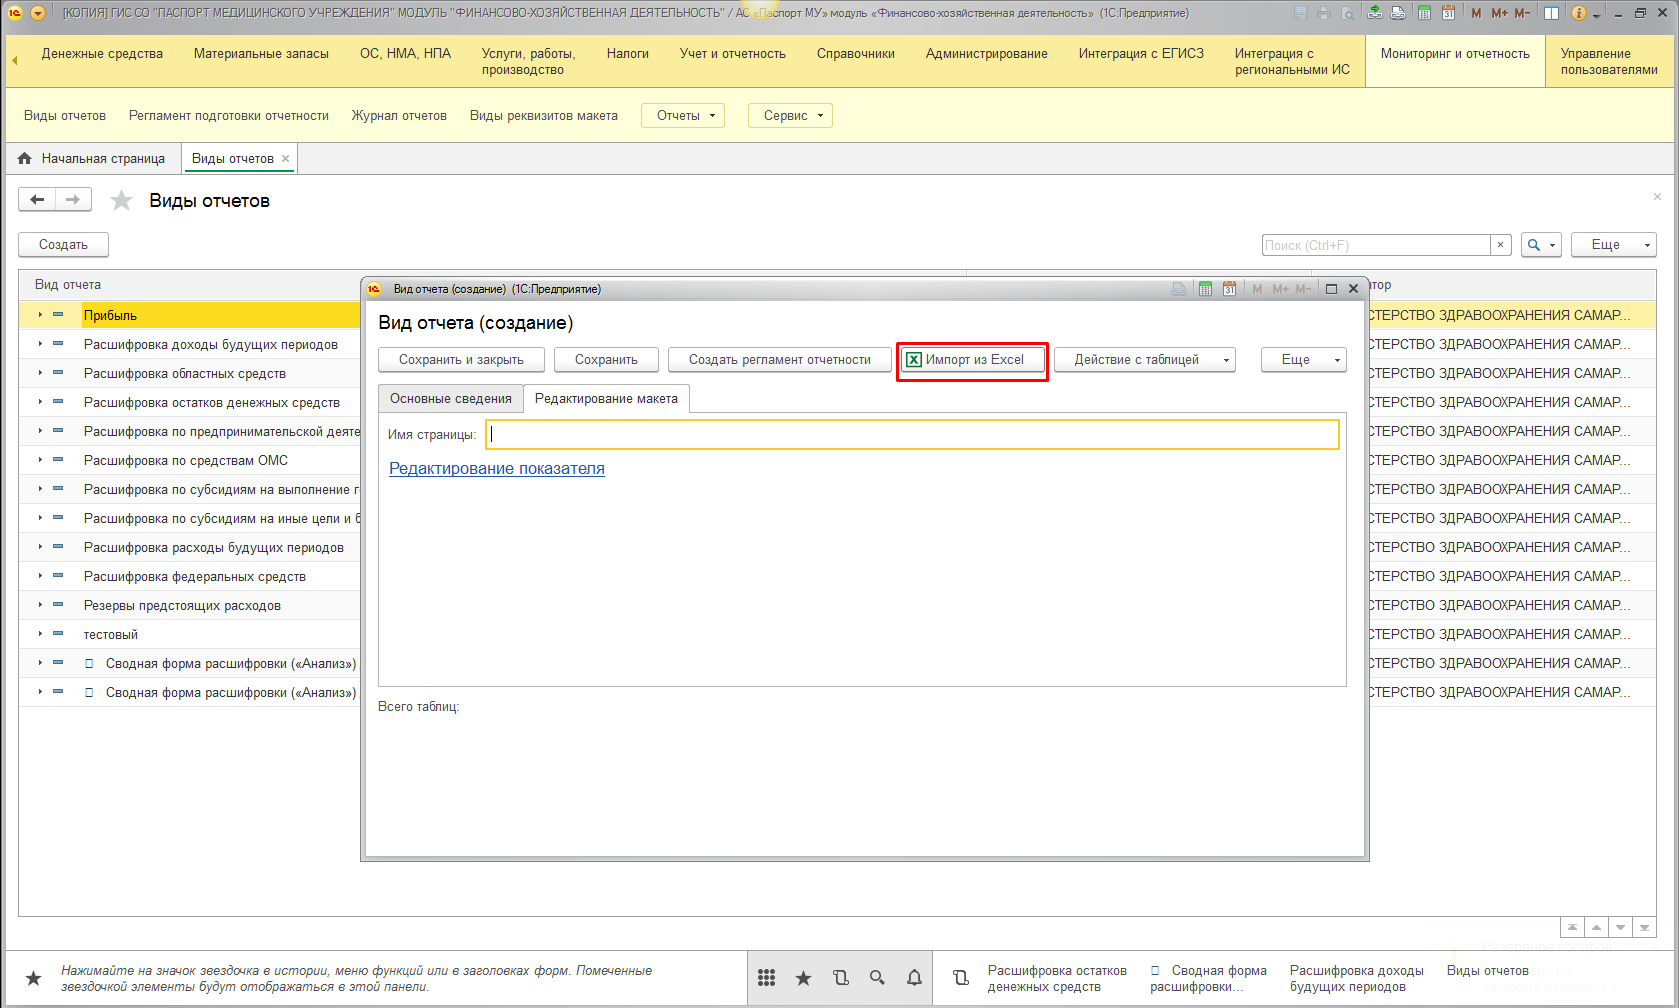Go back using the left arrow button
The width and height of the screenshot is (1679, 1008).
[37, 200]
